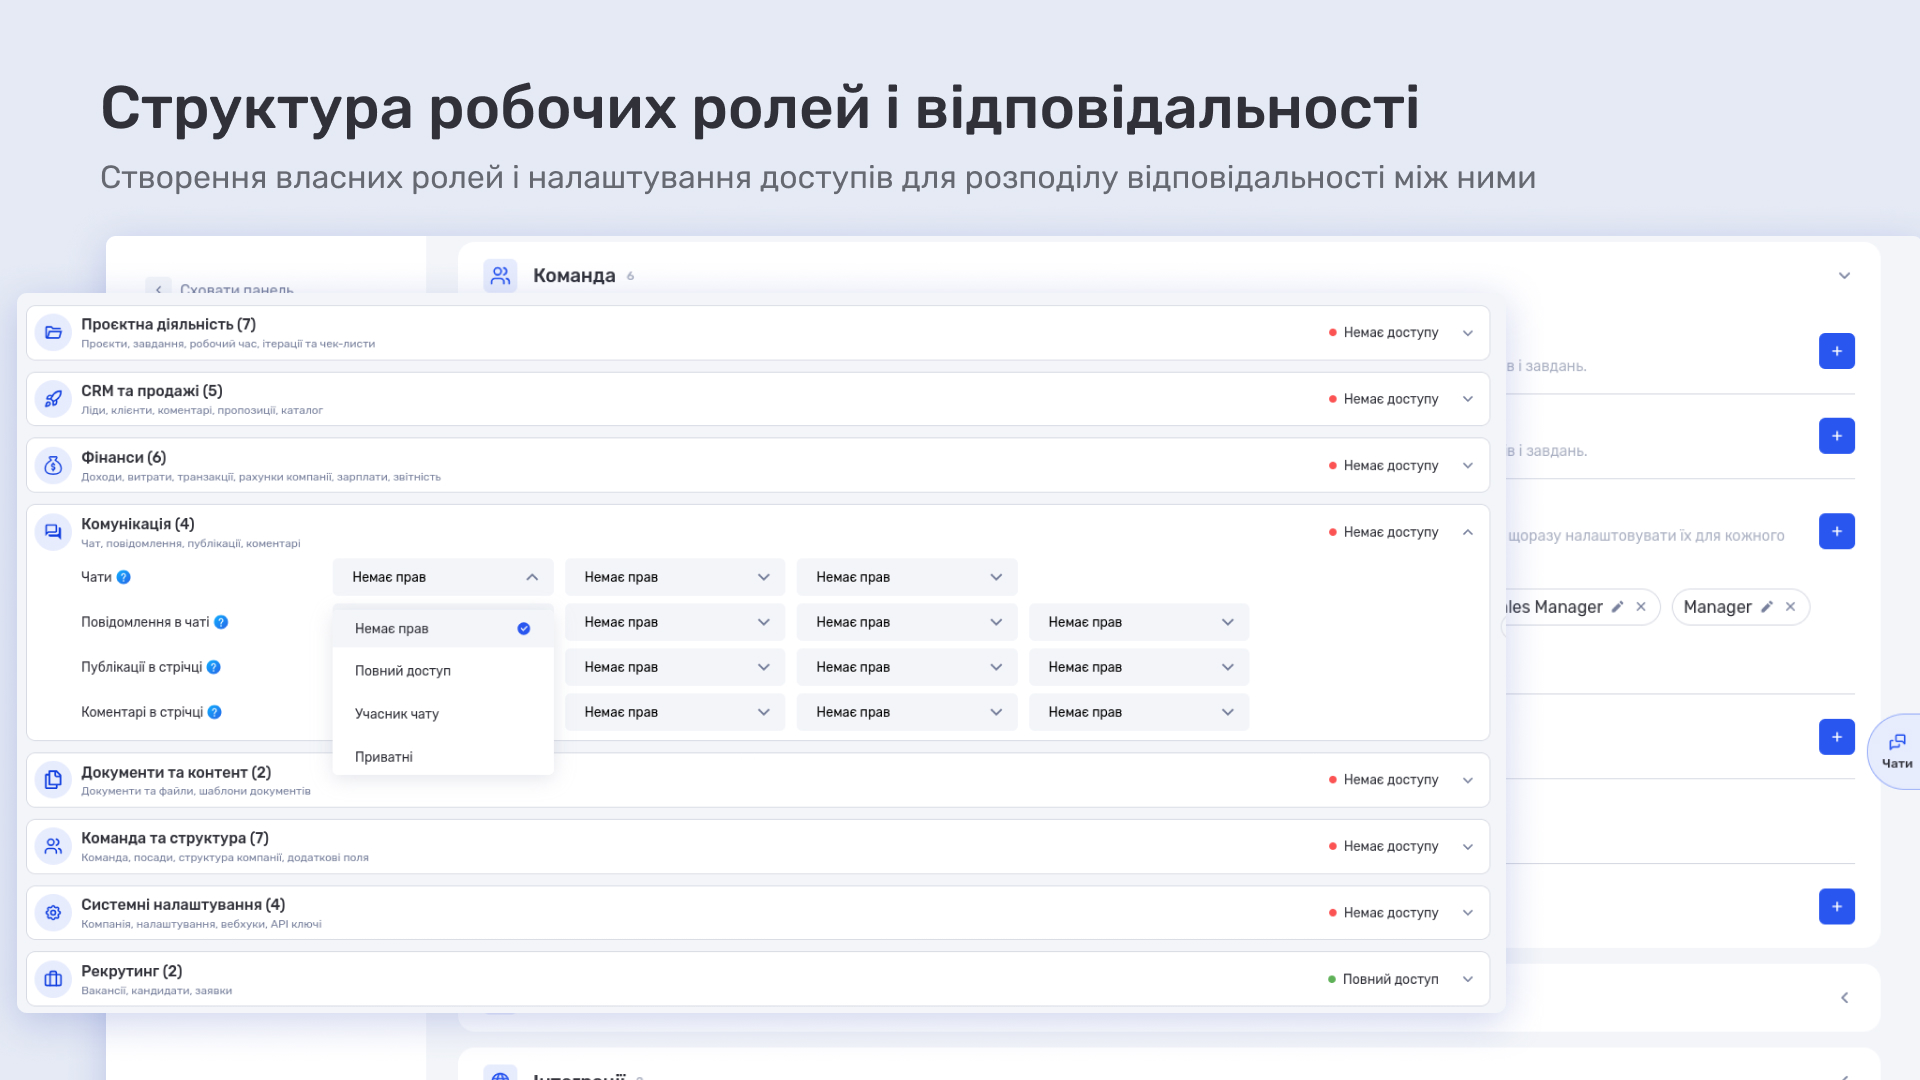Select the Учасник чату option in the list
Image resolution: width=1920 pixels, height=1080 pixels.
pyautogui.click(x=443, y=714)
